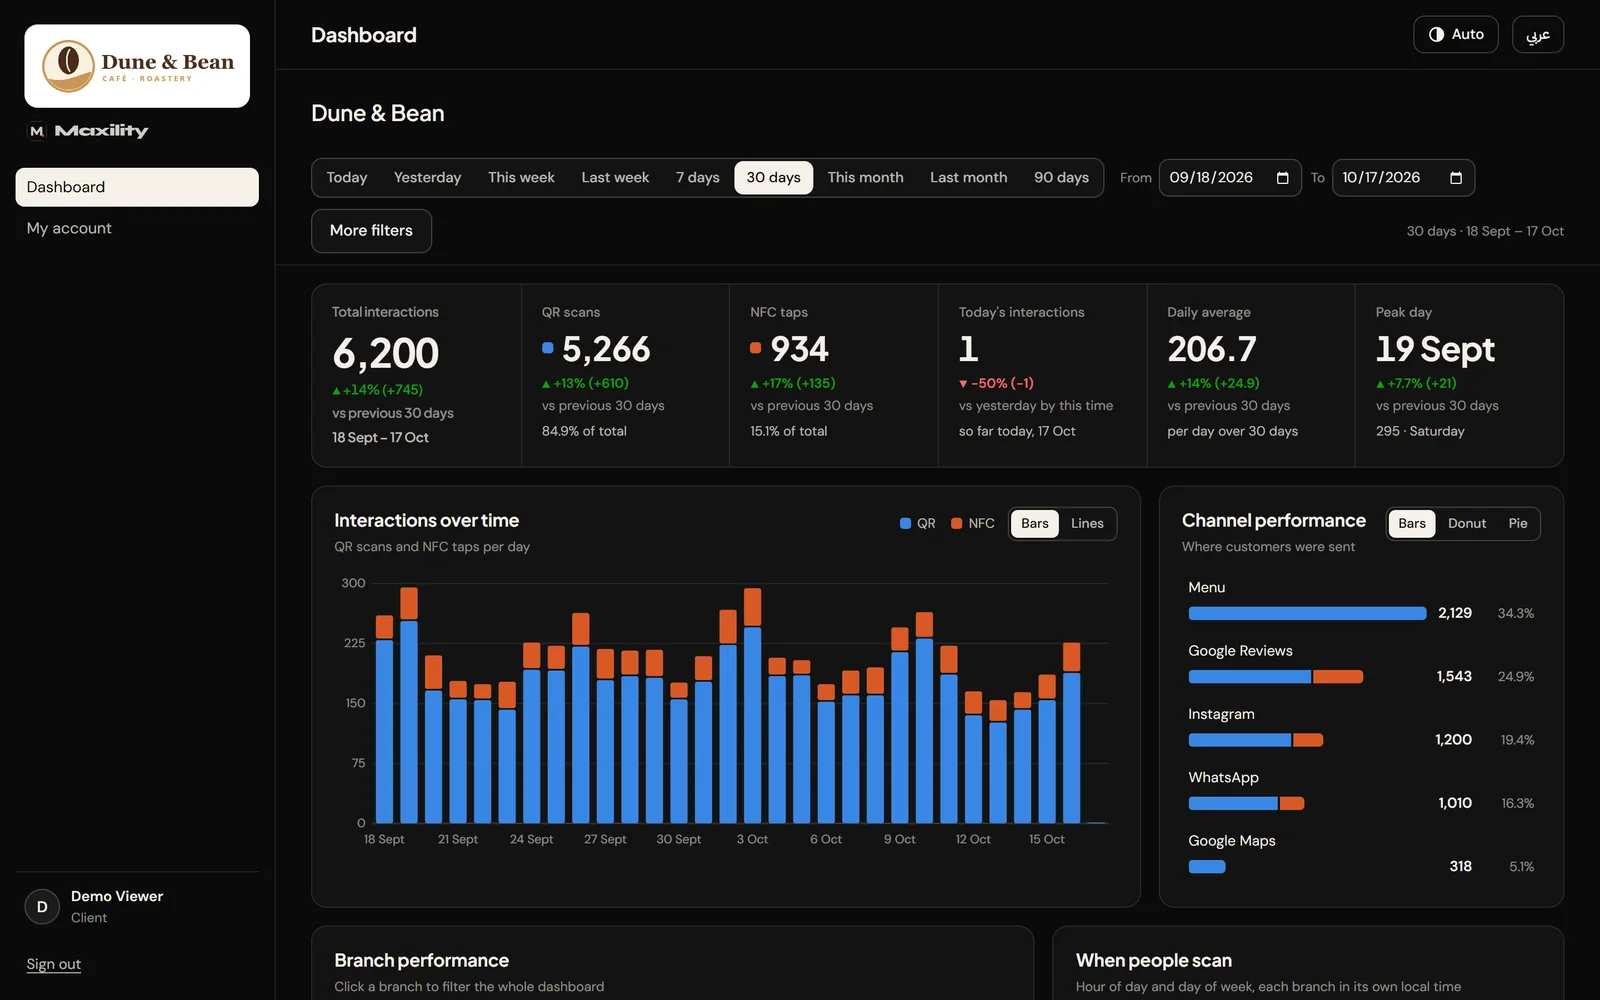
Task: Click the Daily average value 206.7
Action: 1212,349
